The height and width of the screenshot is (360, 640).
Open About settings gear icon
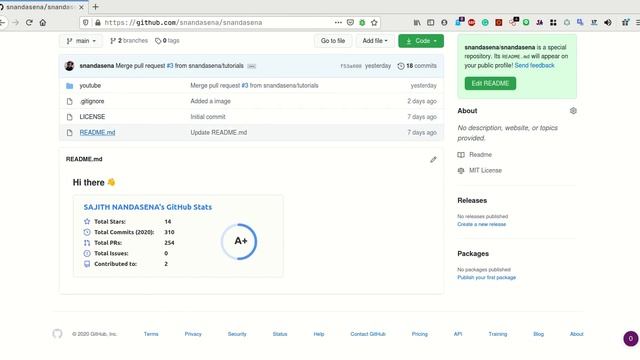pyautogui.click(x=573, y=111)
